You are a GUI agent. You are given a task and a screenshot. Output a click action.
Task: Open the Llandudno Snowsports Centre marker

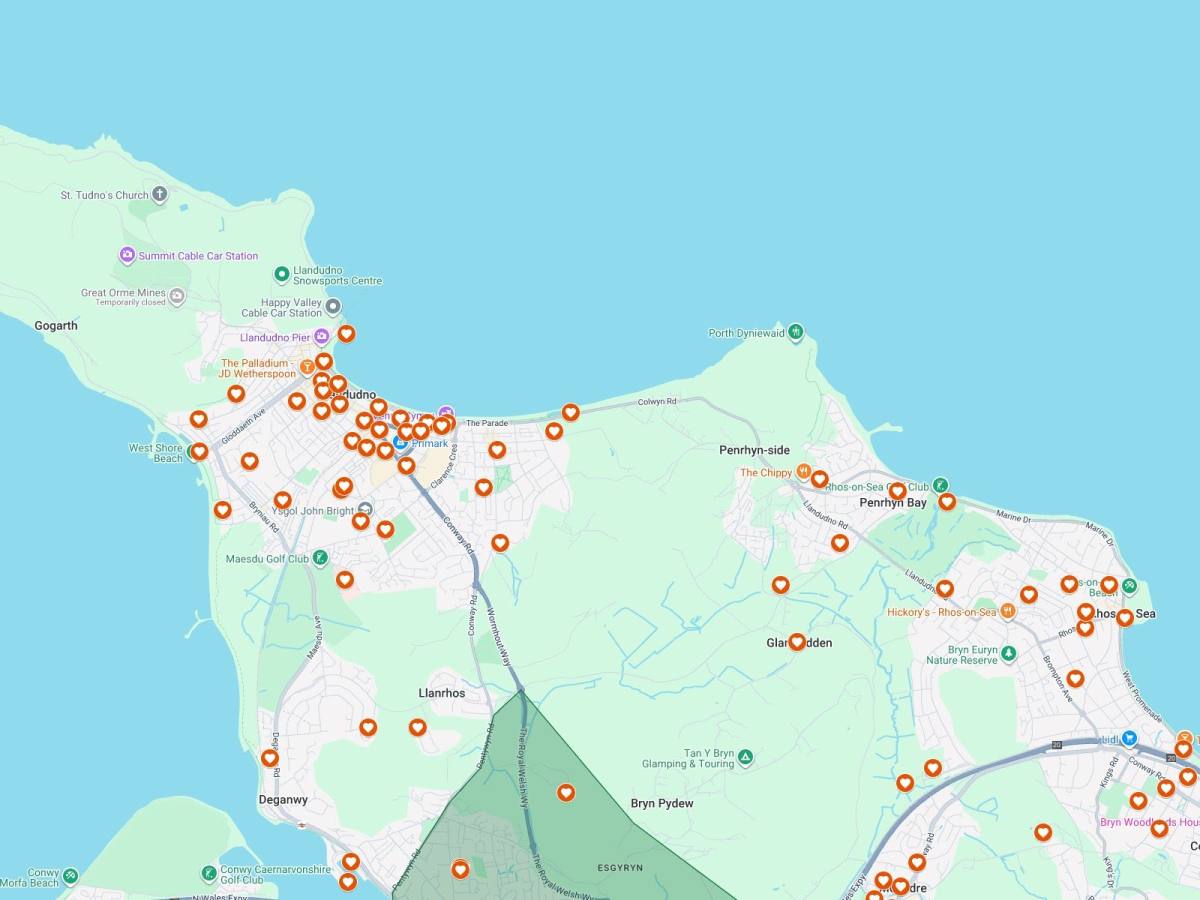coord(282,273)
